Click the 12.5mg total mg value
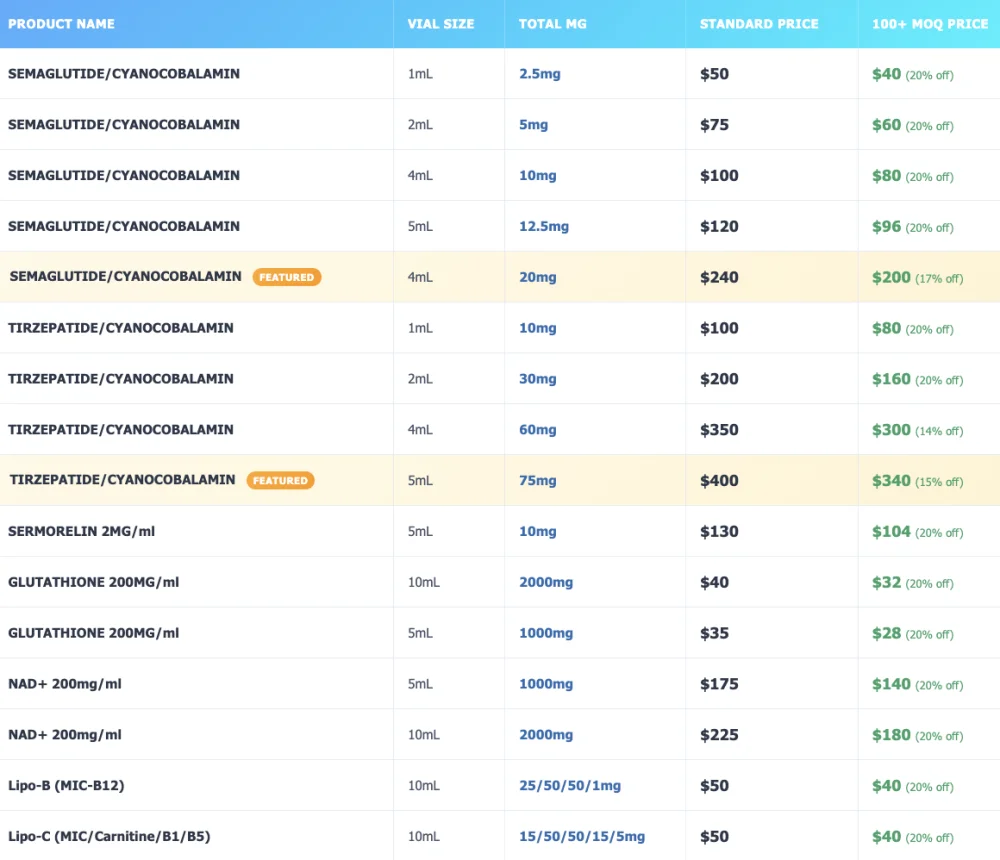Viewport: 1000px width, 860px height. click(543, 226)
